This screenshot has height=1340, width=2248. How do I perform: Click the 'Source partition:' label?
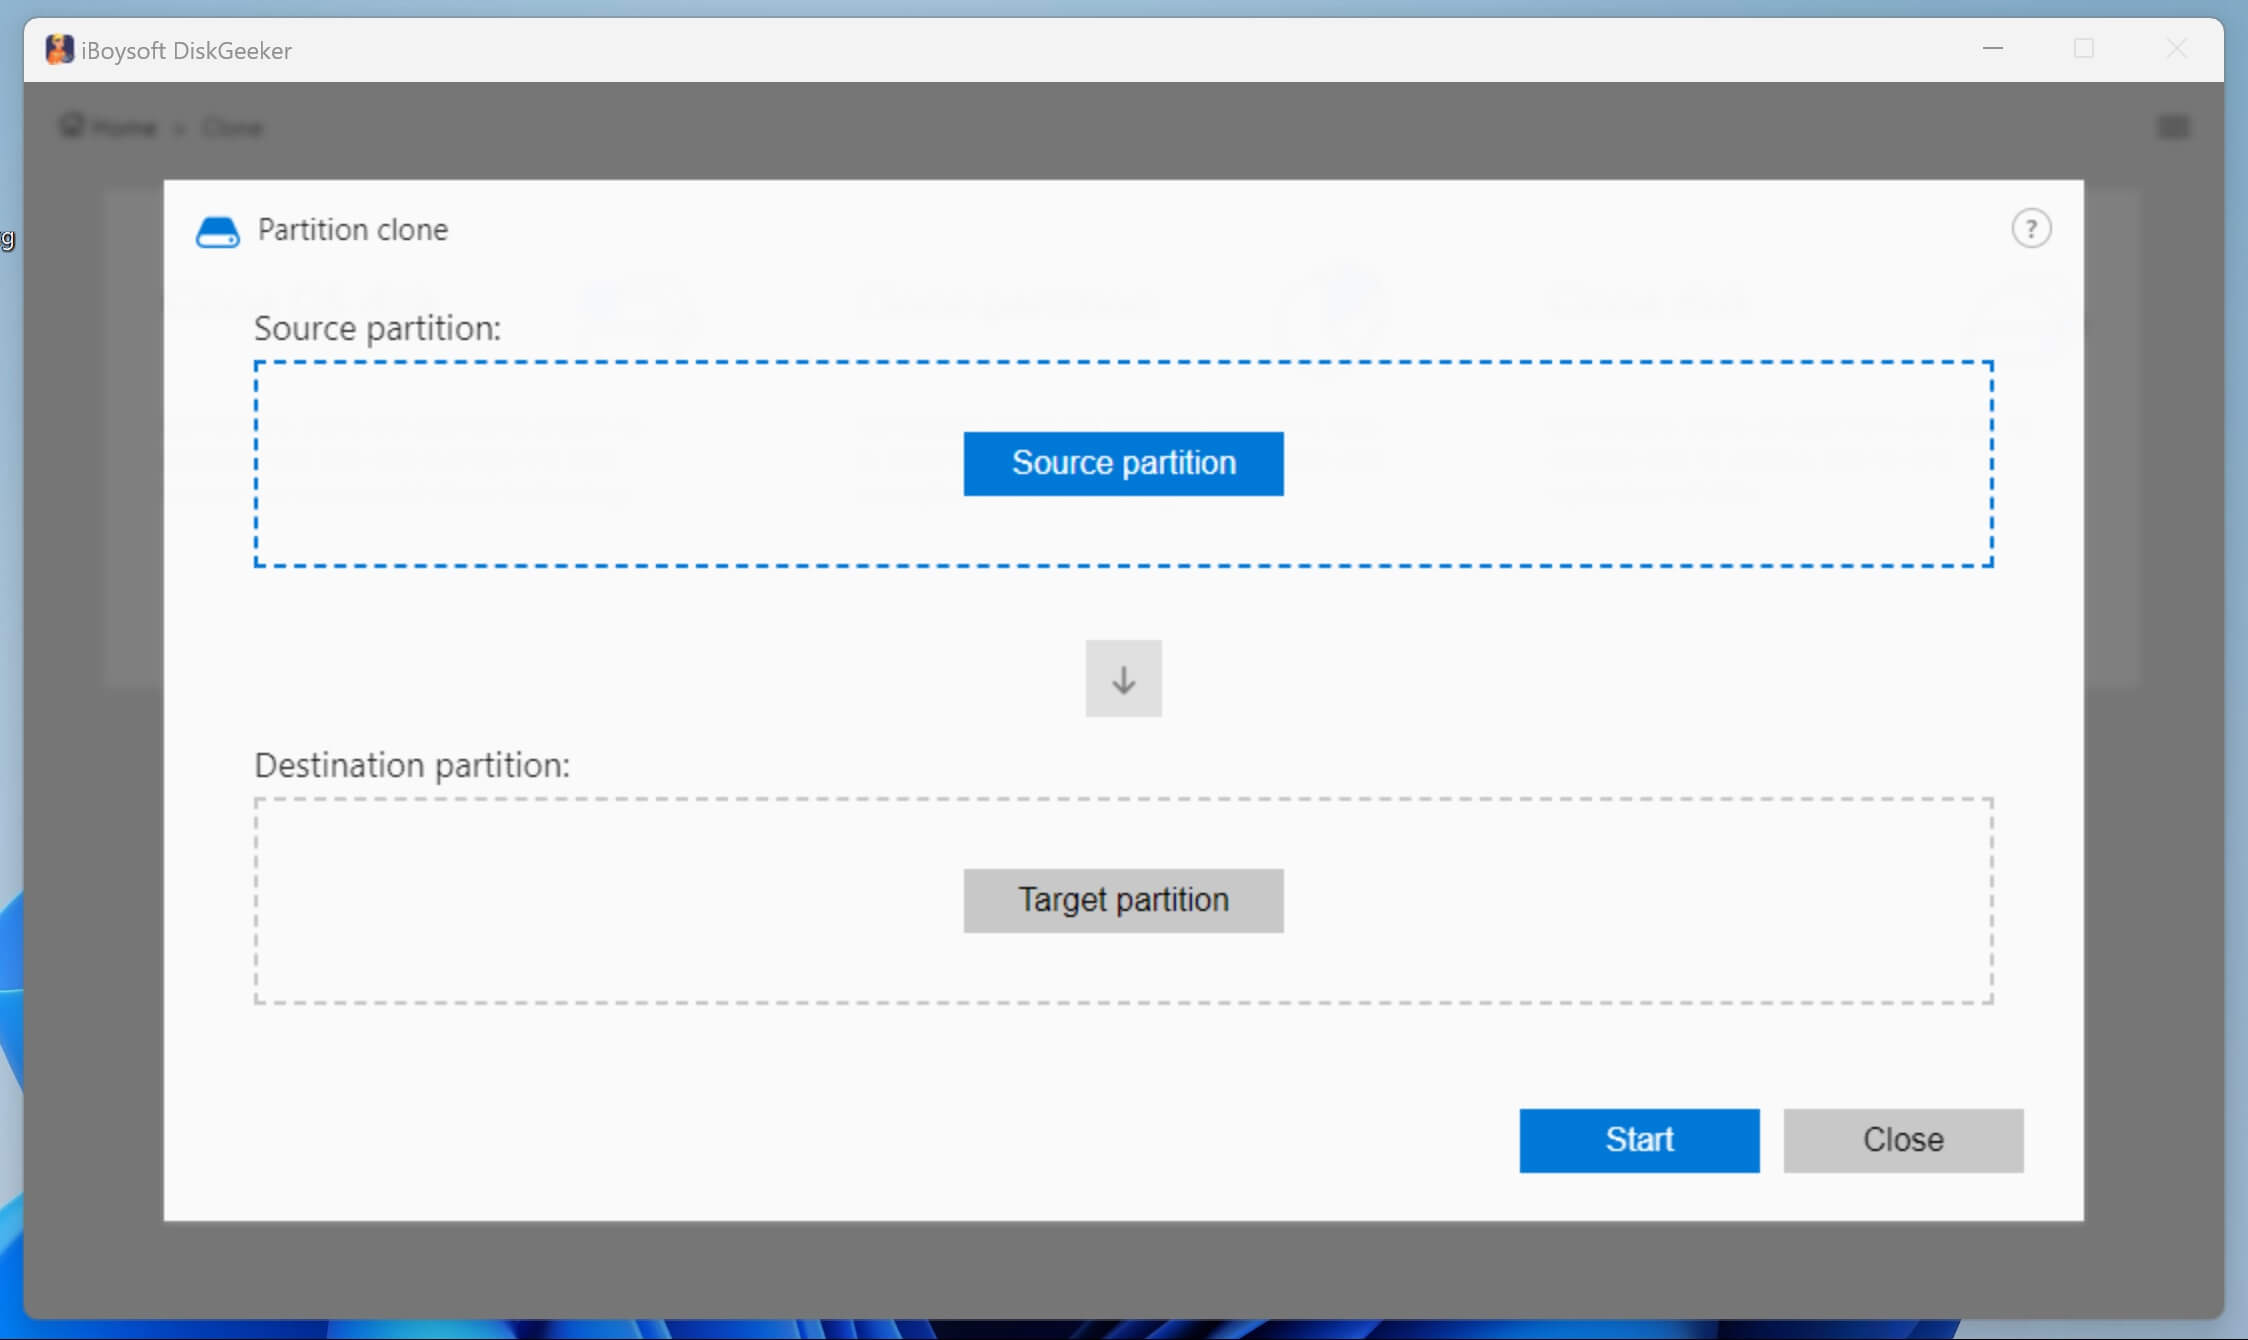click(x=377, y=328)
